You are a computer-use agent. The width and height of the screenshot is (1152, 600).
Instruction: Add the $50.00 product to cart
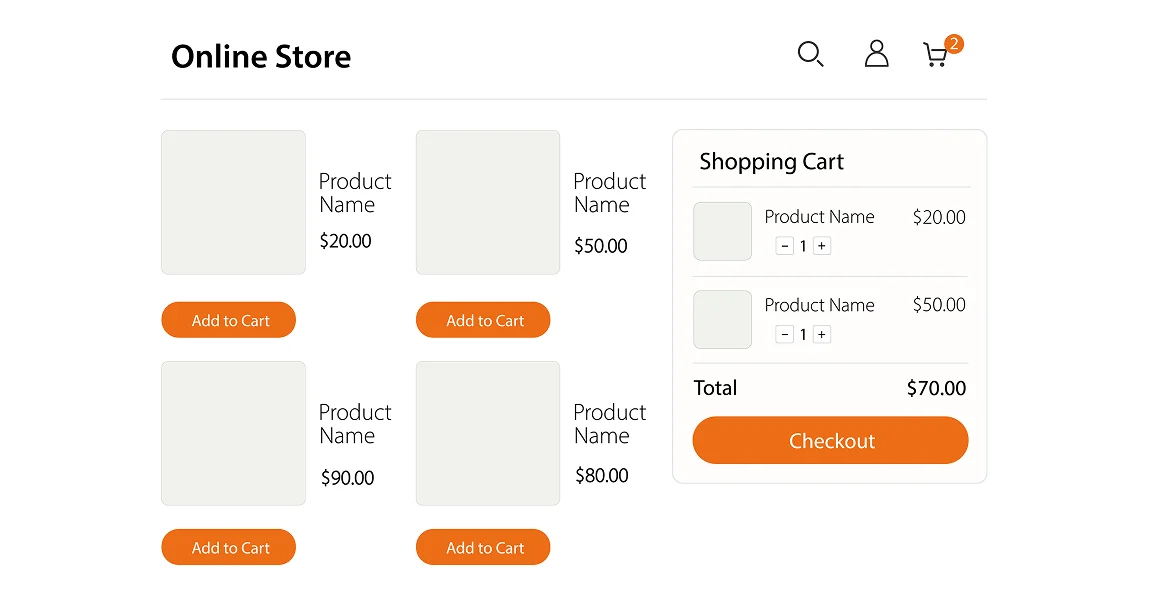(x=483, y=320)
